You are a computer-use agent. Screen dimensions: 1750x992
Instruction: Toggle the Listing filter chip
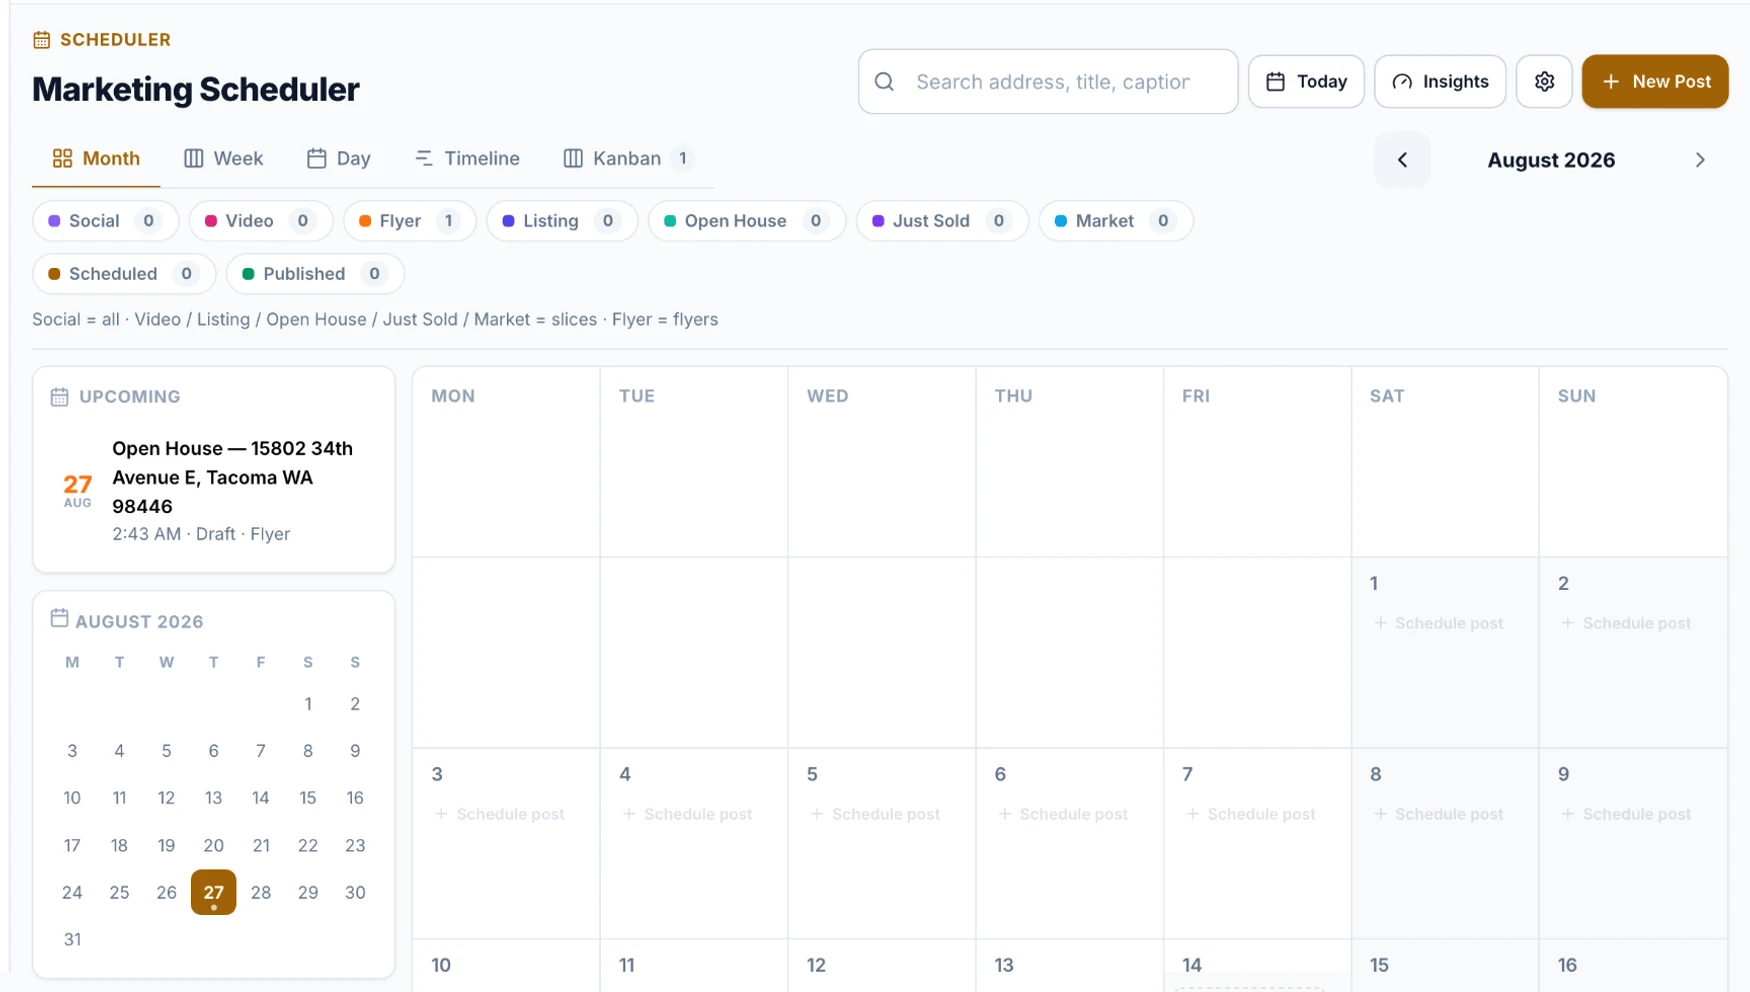point(562,221)
